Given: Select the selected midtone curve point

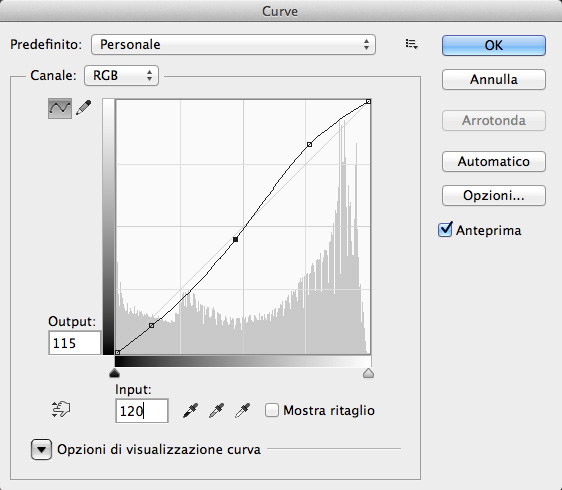Looking at the screenshot, I should 235,239.
